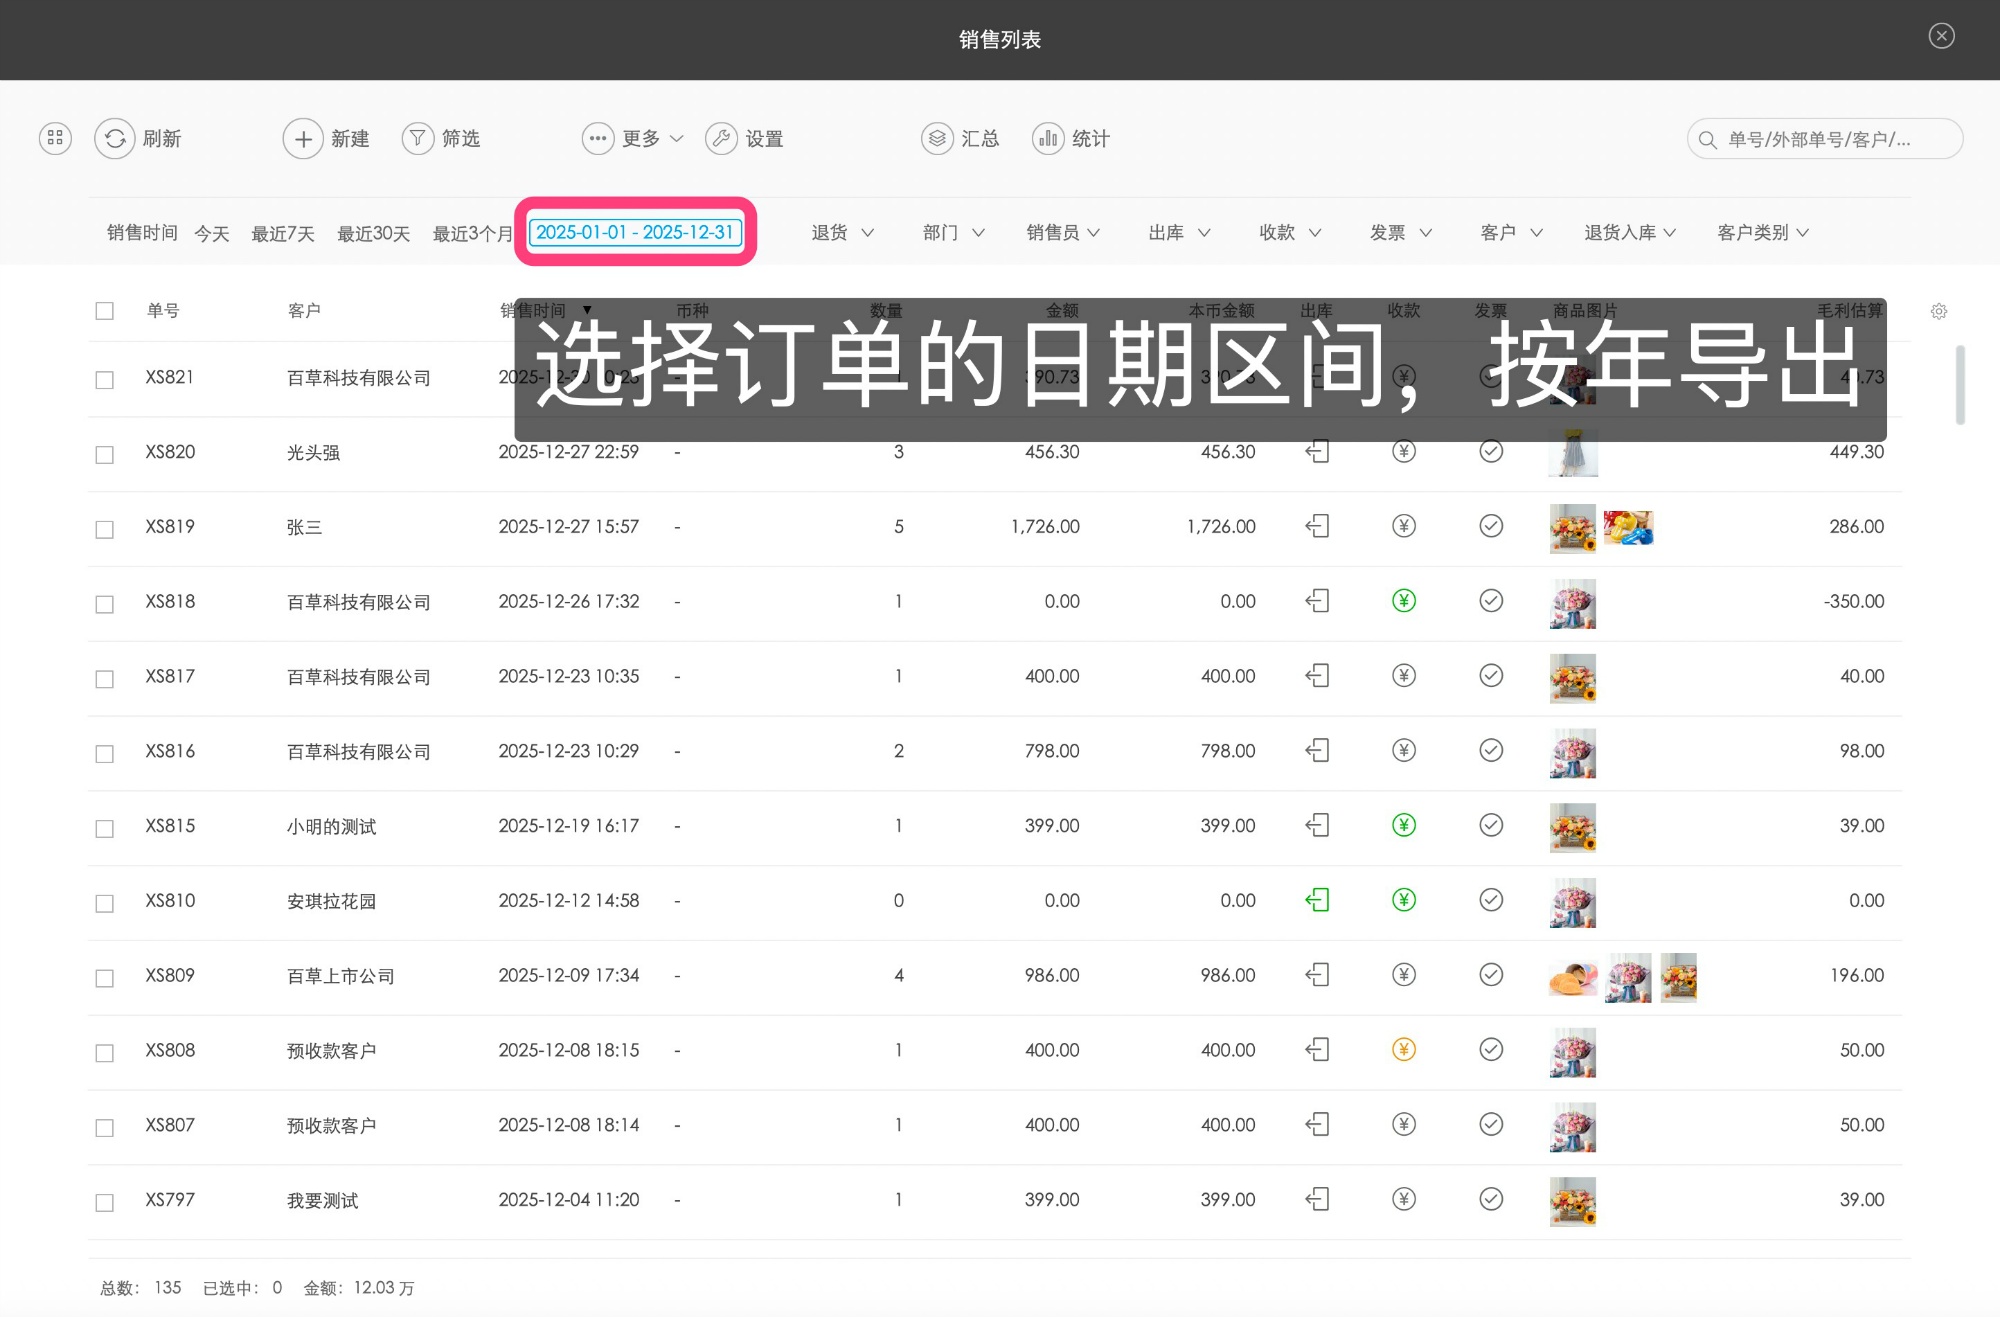Expand the 出库 filter dropdown
The width and height of the screenshot is (2000, 1317).
1179,233
